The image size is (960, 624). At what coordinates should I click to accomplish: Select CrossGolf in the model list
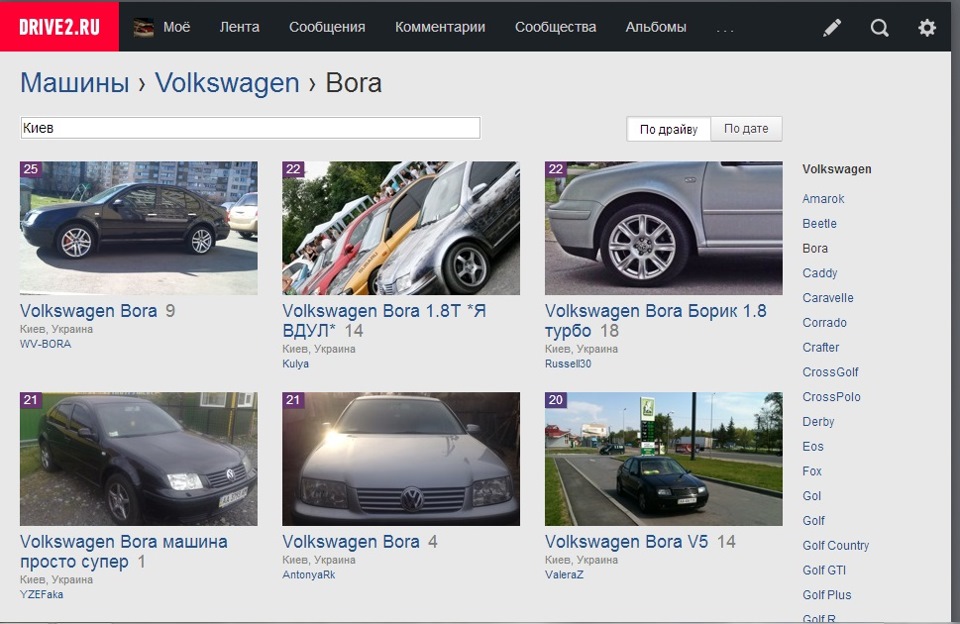point(830,372)
